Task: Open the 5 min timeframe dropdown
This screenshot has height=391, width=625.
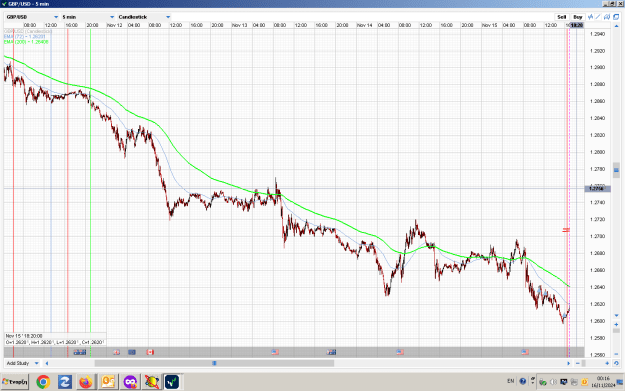Action: [x=88, y=17]
